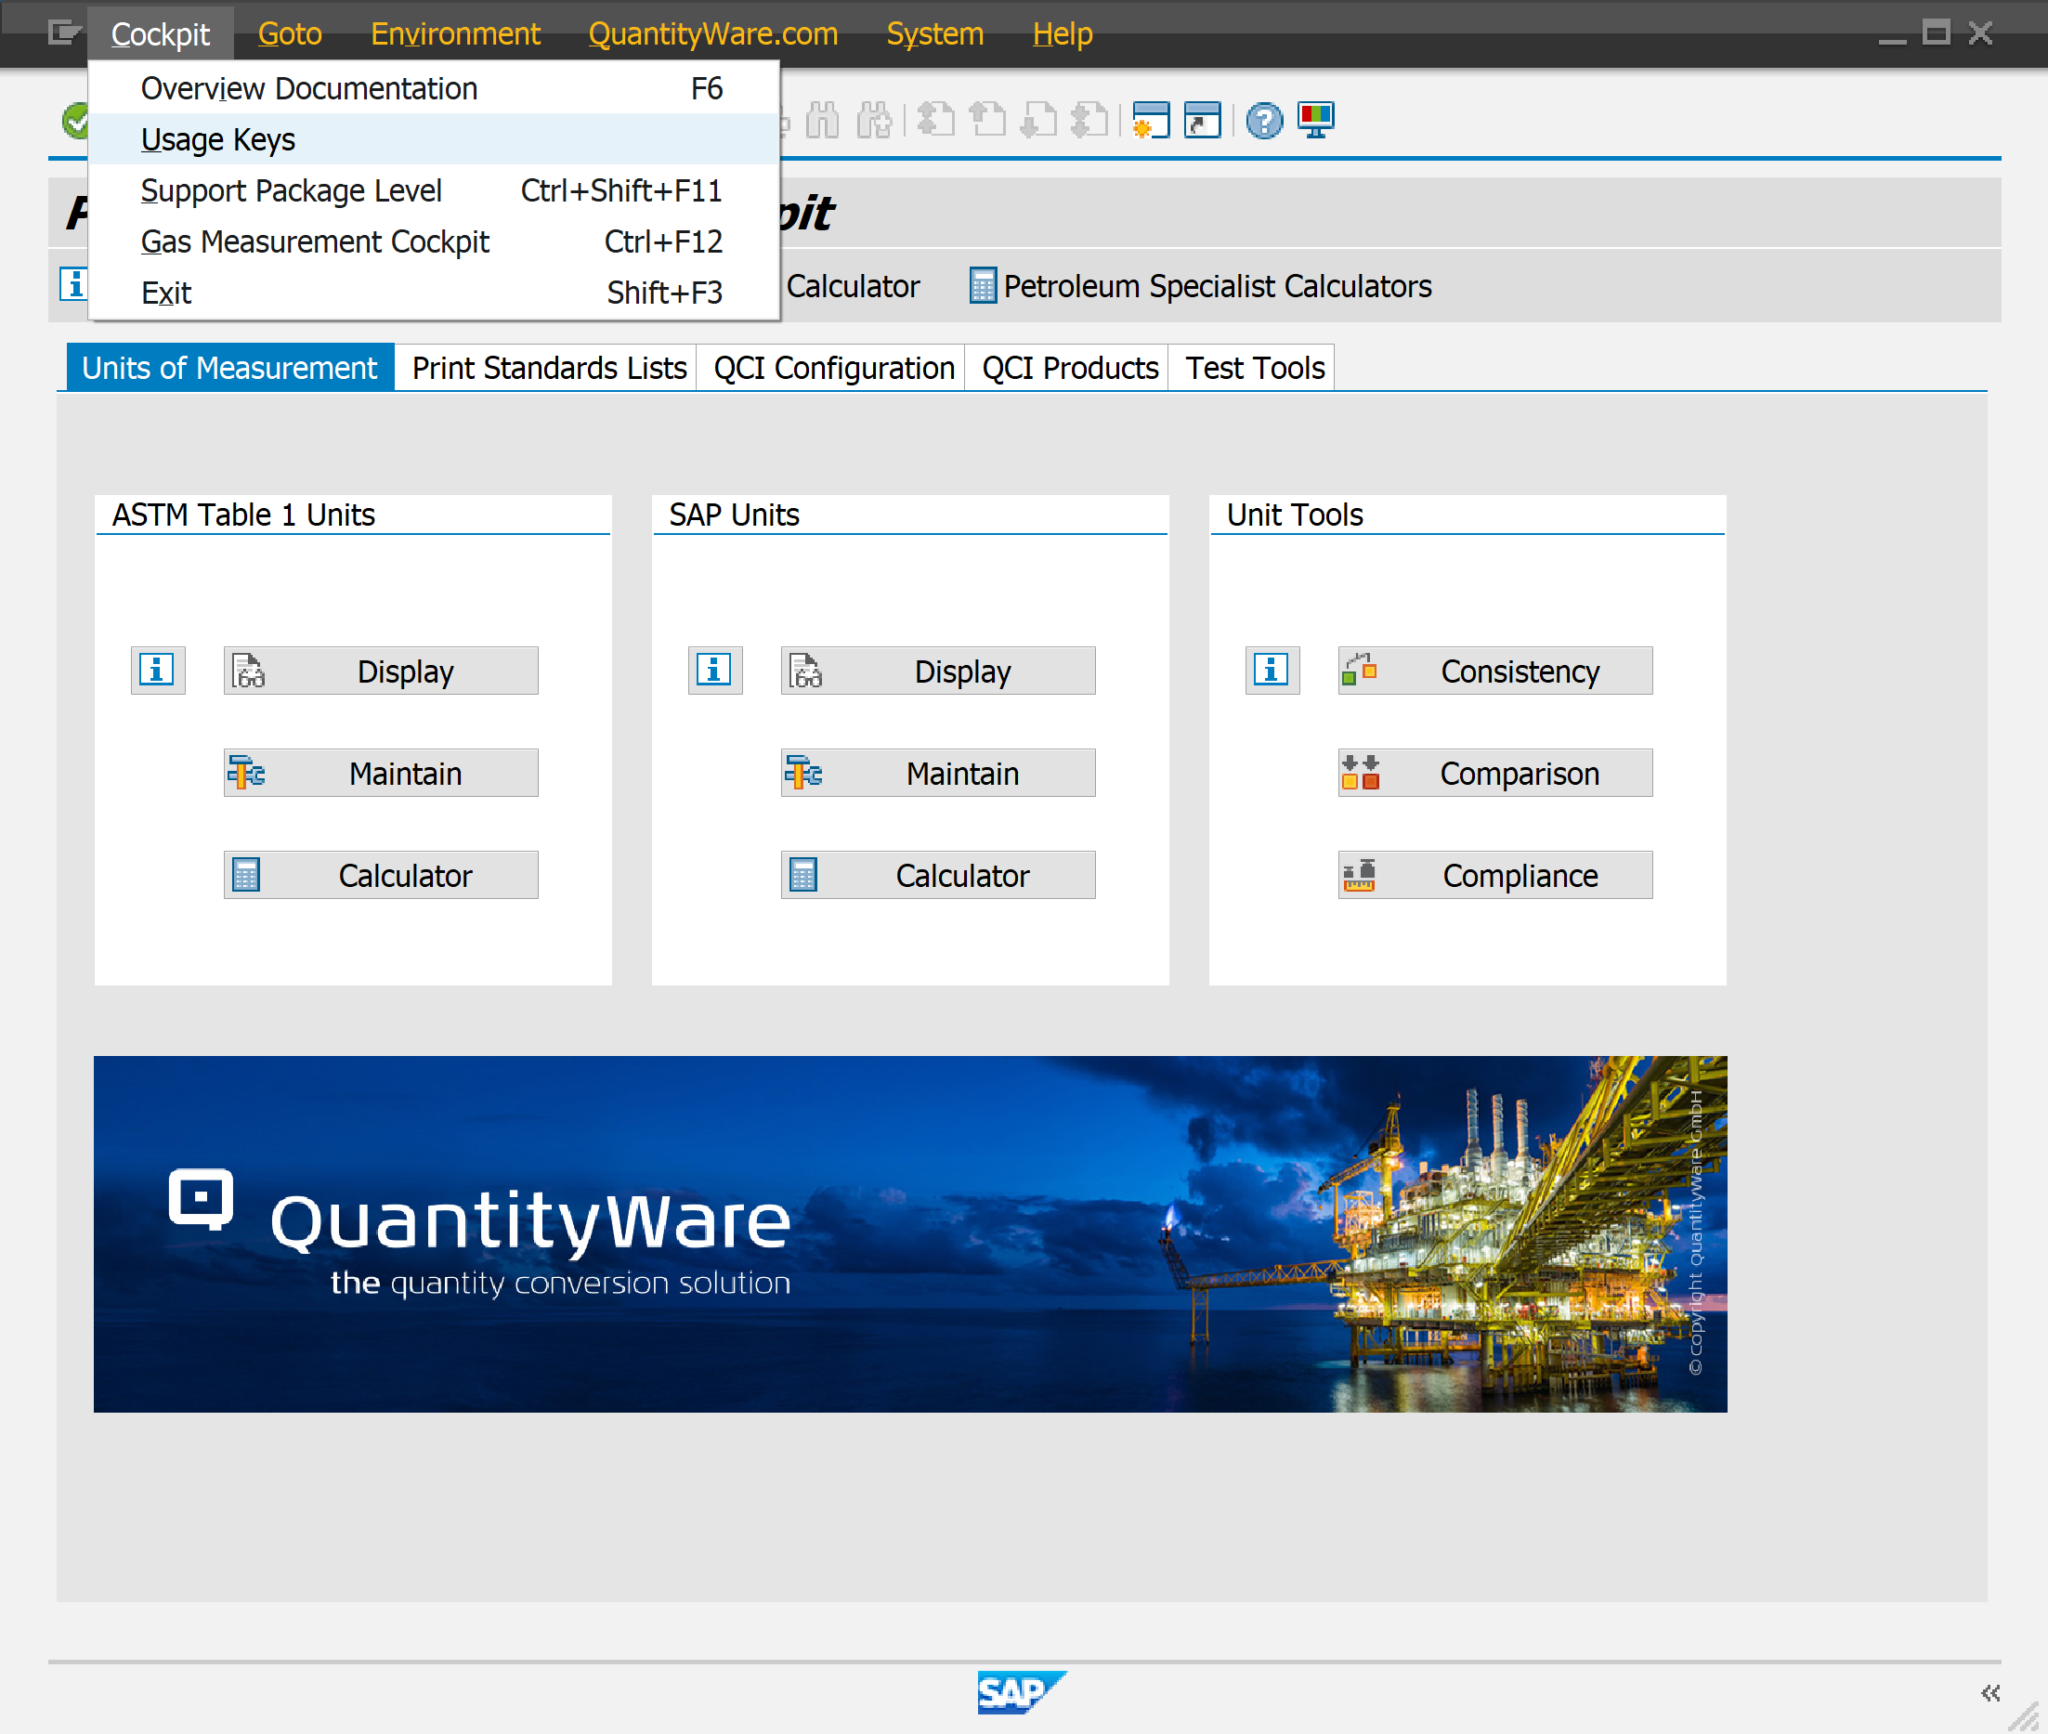Open the SAP Units Calculator icon
This screenshot has height=1734, width=2048.
[804, 874]
